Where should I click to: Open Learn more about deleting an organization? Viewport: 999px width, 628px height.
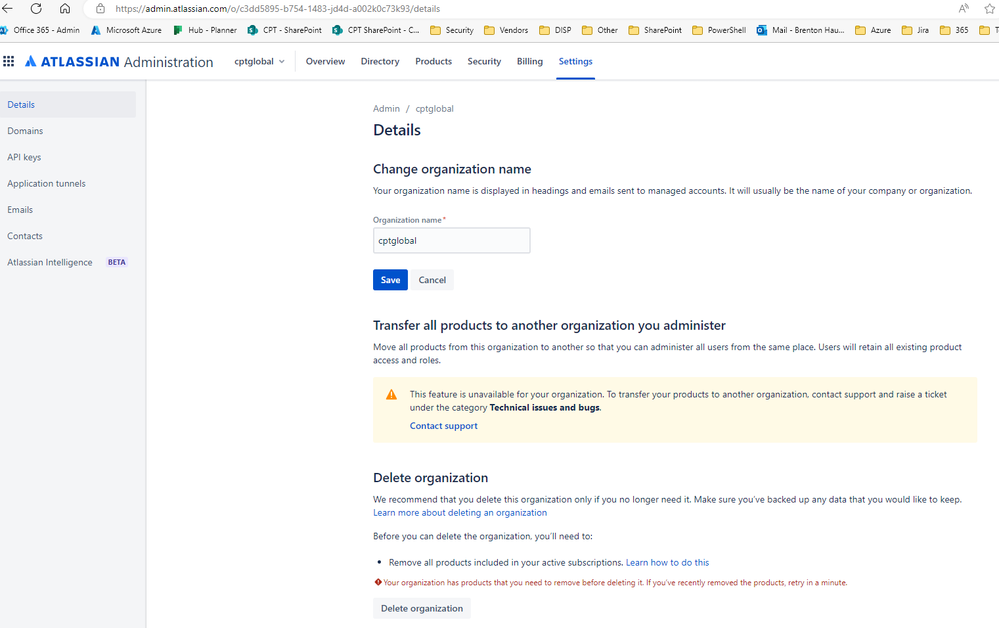(x=460, y=513)
